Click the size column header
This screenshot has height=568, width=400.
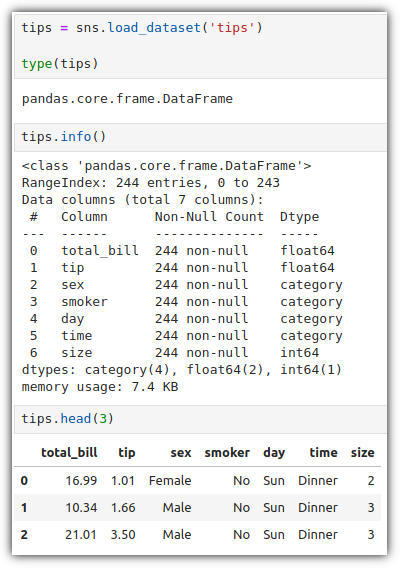[363, 453]
